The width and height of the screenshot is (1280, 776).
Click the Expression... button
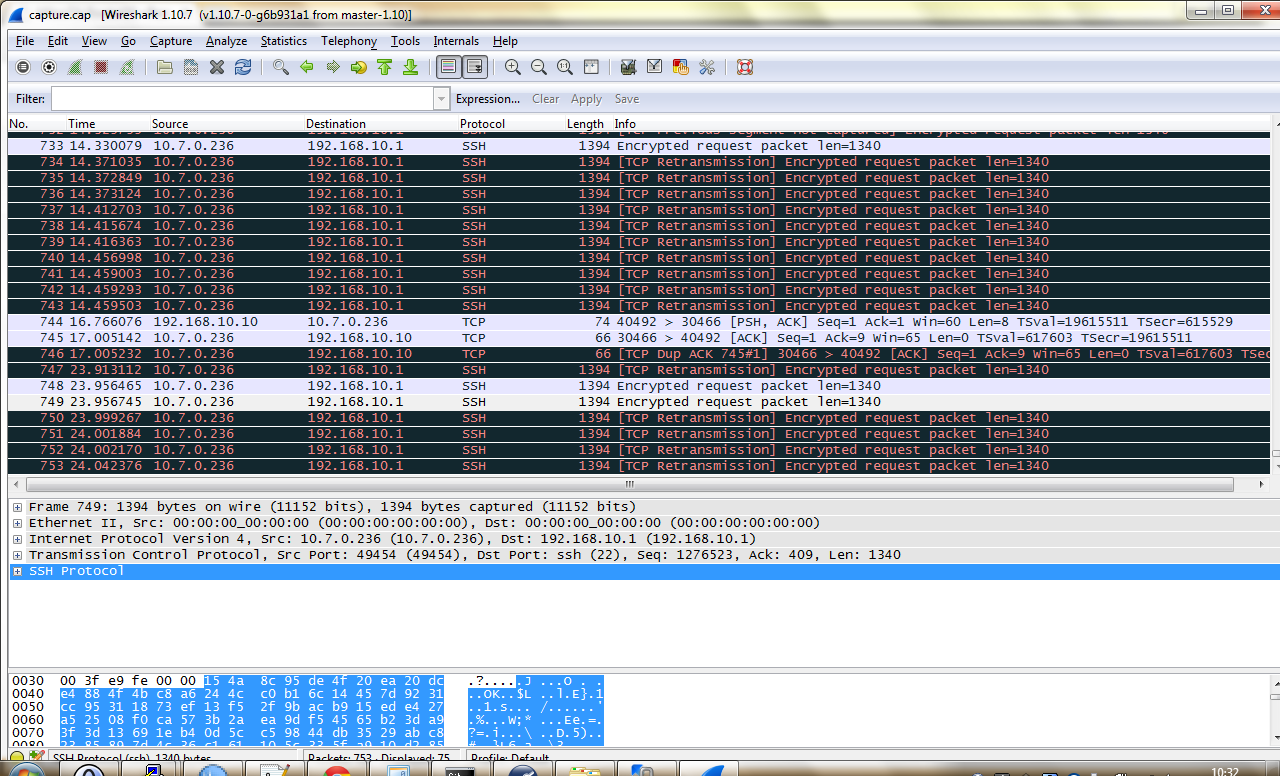487,99
